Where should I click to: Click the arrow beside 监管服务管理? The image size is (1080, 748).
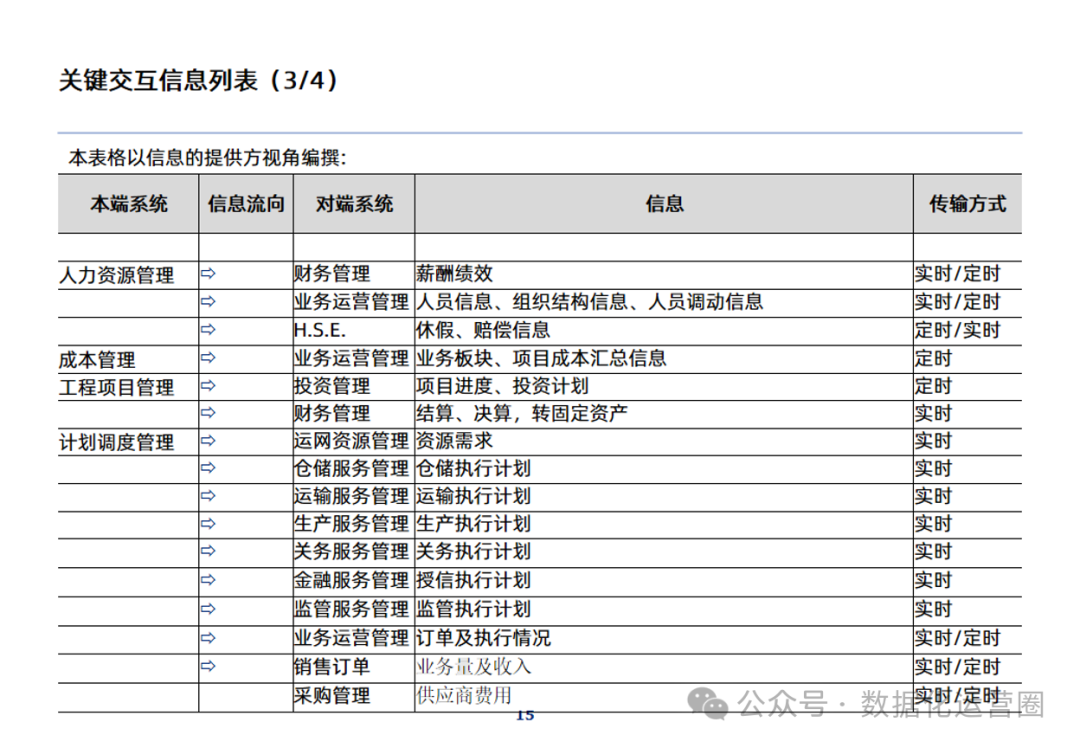pos(208,609)
